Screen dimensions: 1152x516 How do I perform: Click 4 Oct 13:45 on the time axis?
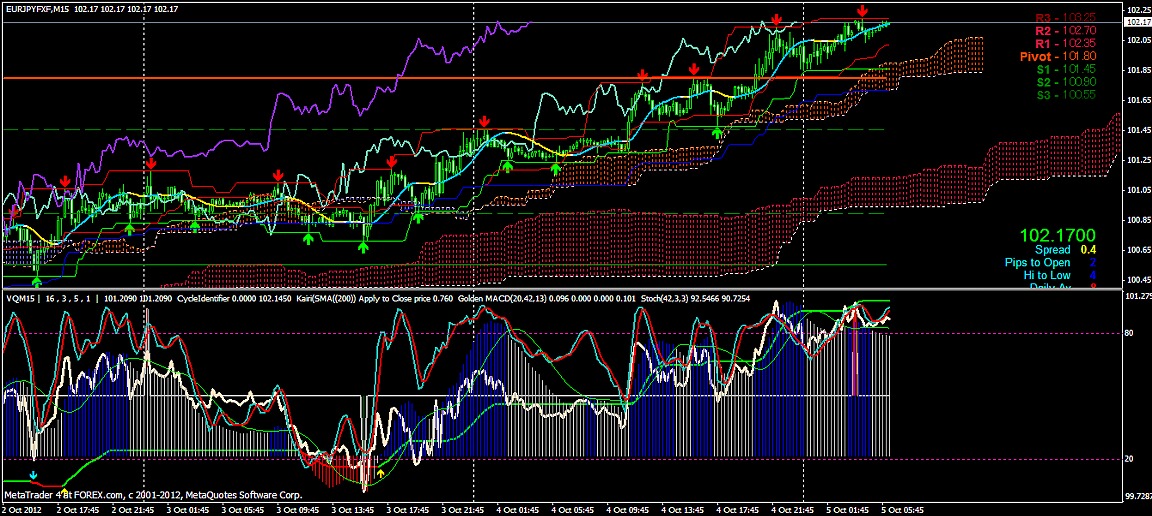tap(683, 509)
